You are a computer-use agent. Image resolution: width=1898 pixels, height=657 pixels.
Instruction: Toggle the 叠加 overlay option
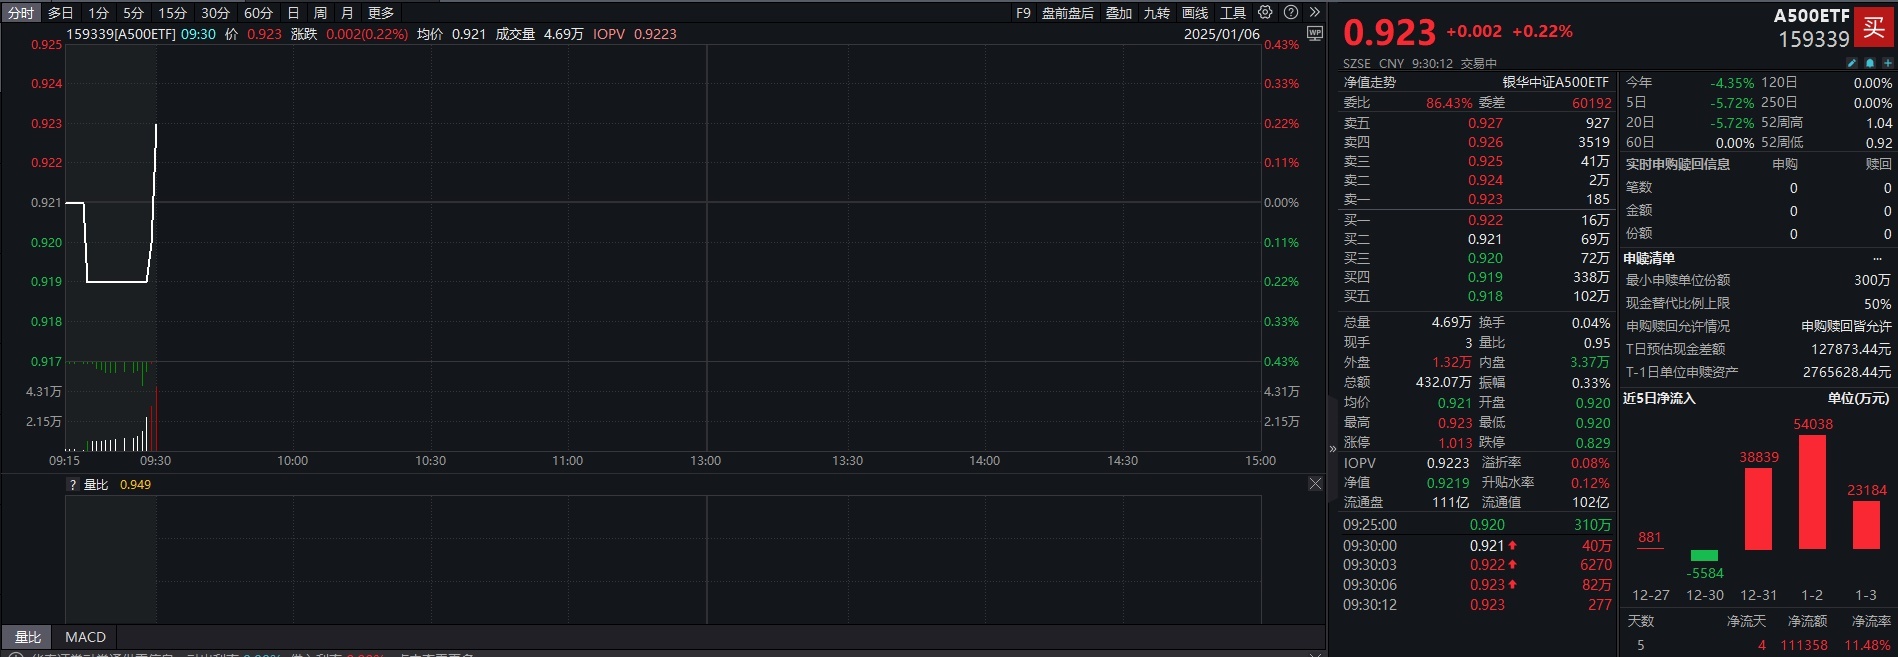pyautogui.click(x=1119, y=13)
